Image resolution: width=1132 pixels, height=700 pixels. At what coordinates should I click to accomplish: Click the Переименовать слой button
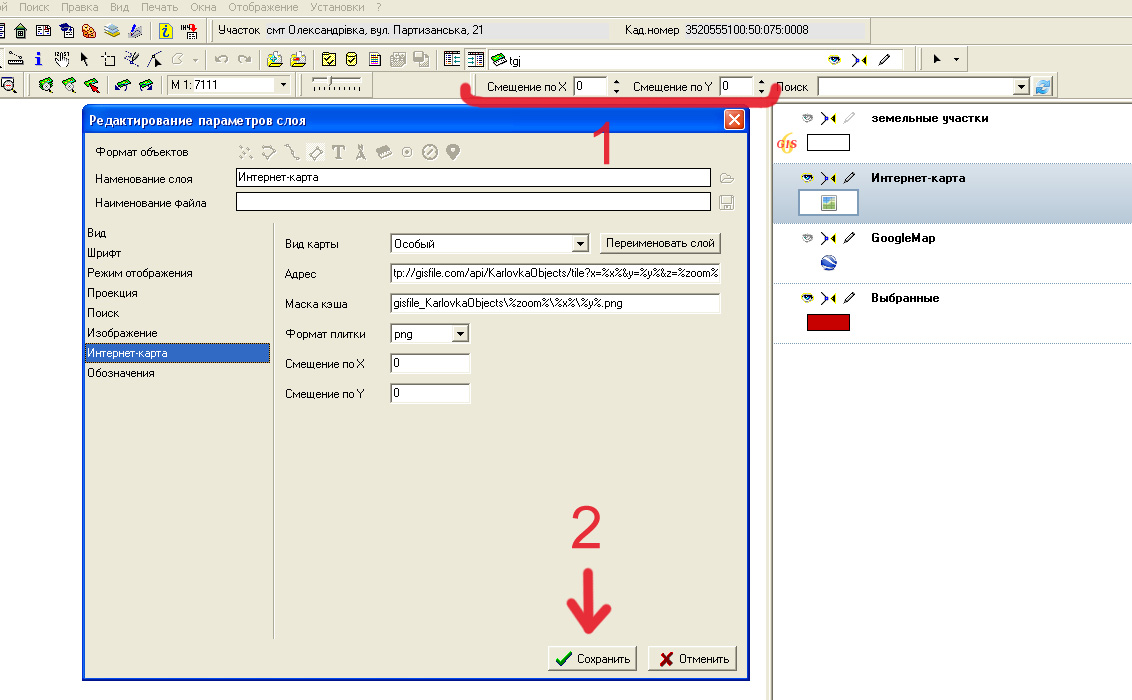click(660, 243)
